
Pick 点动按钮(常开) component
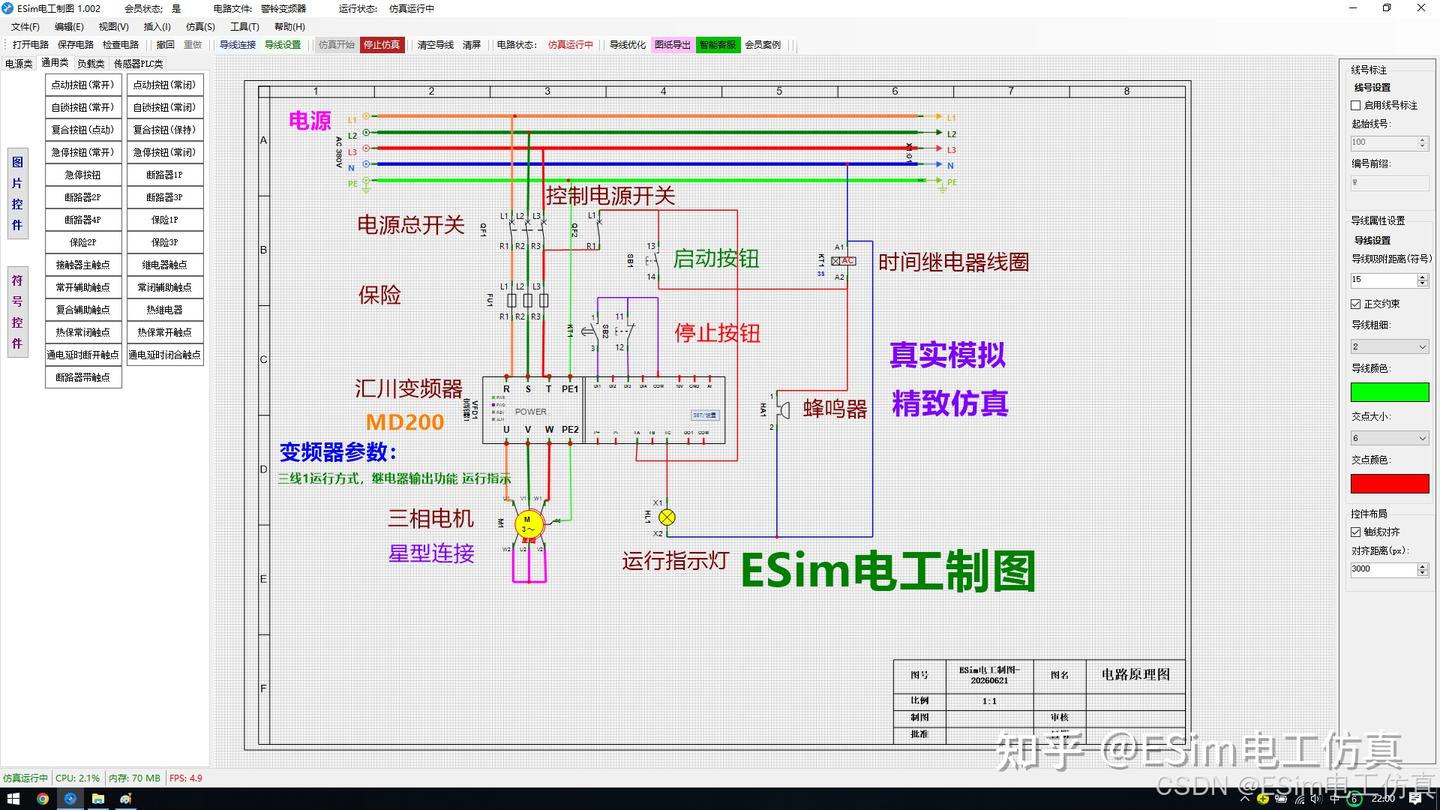click(x=83, y=85)
